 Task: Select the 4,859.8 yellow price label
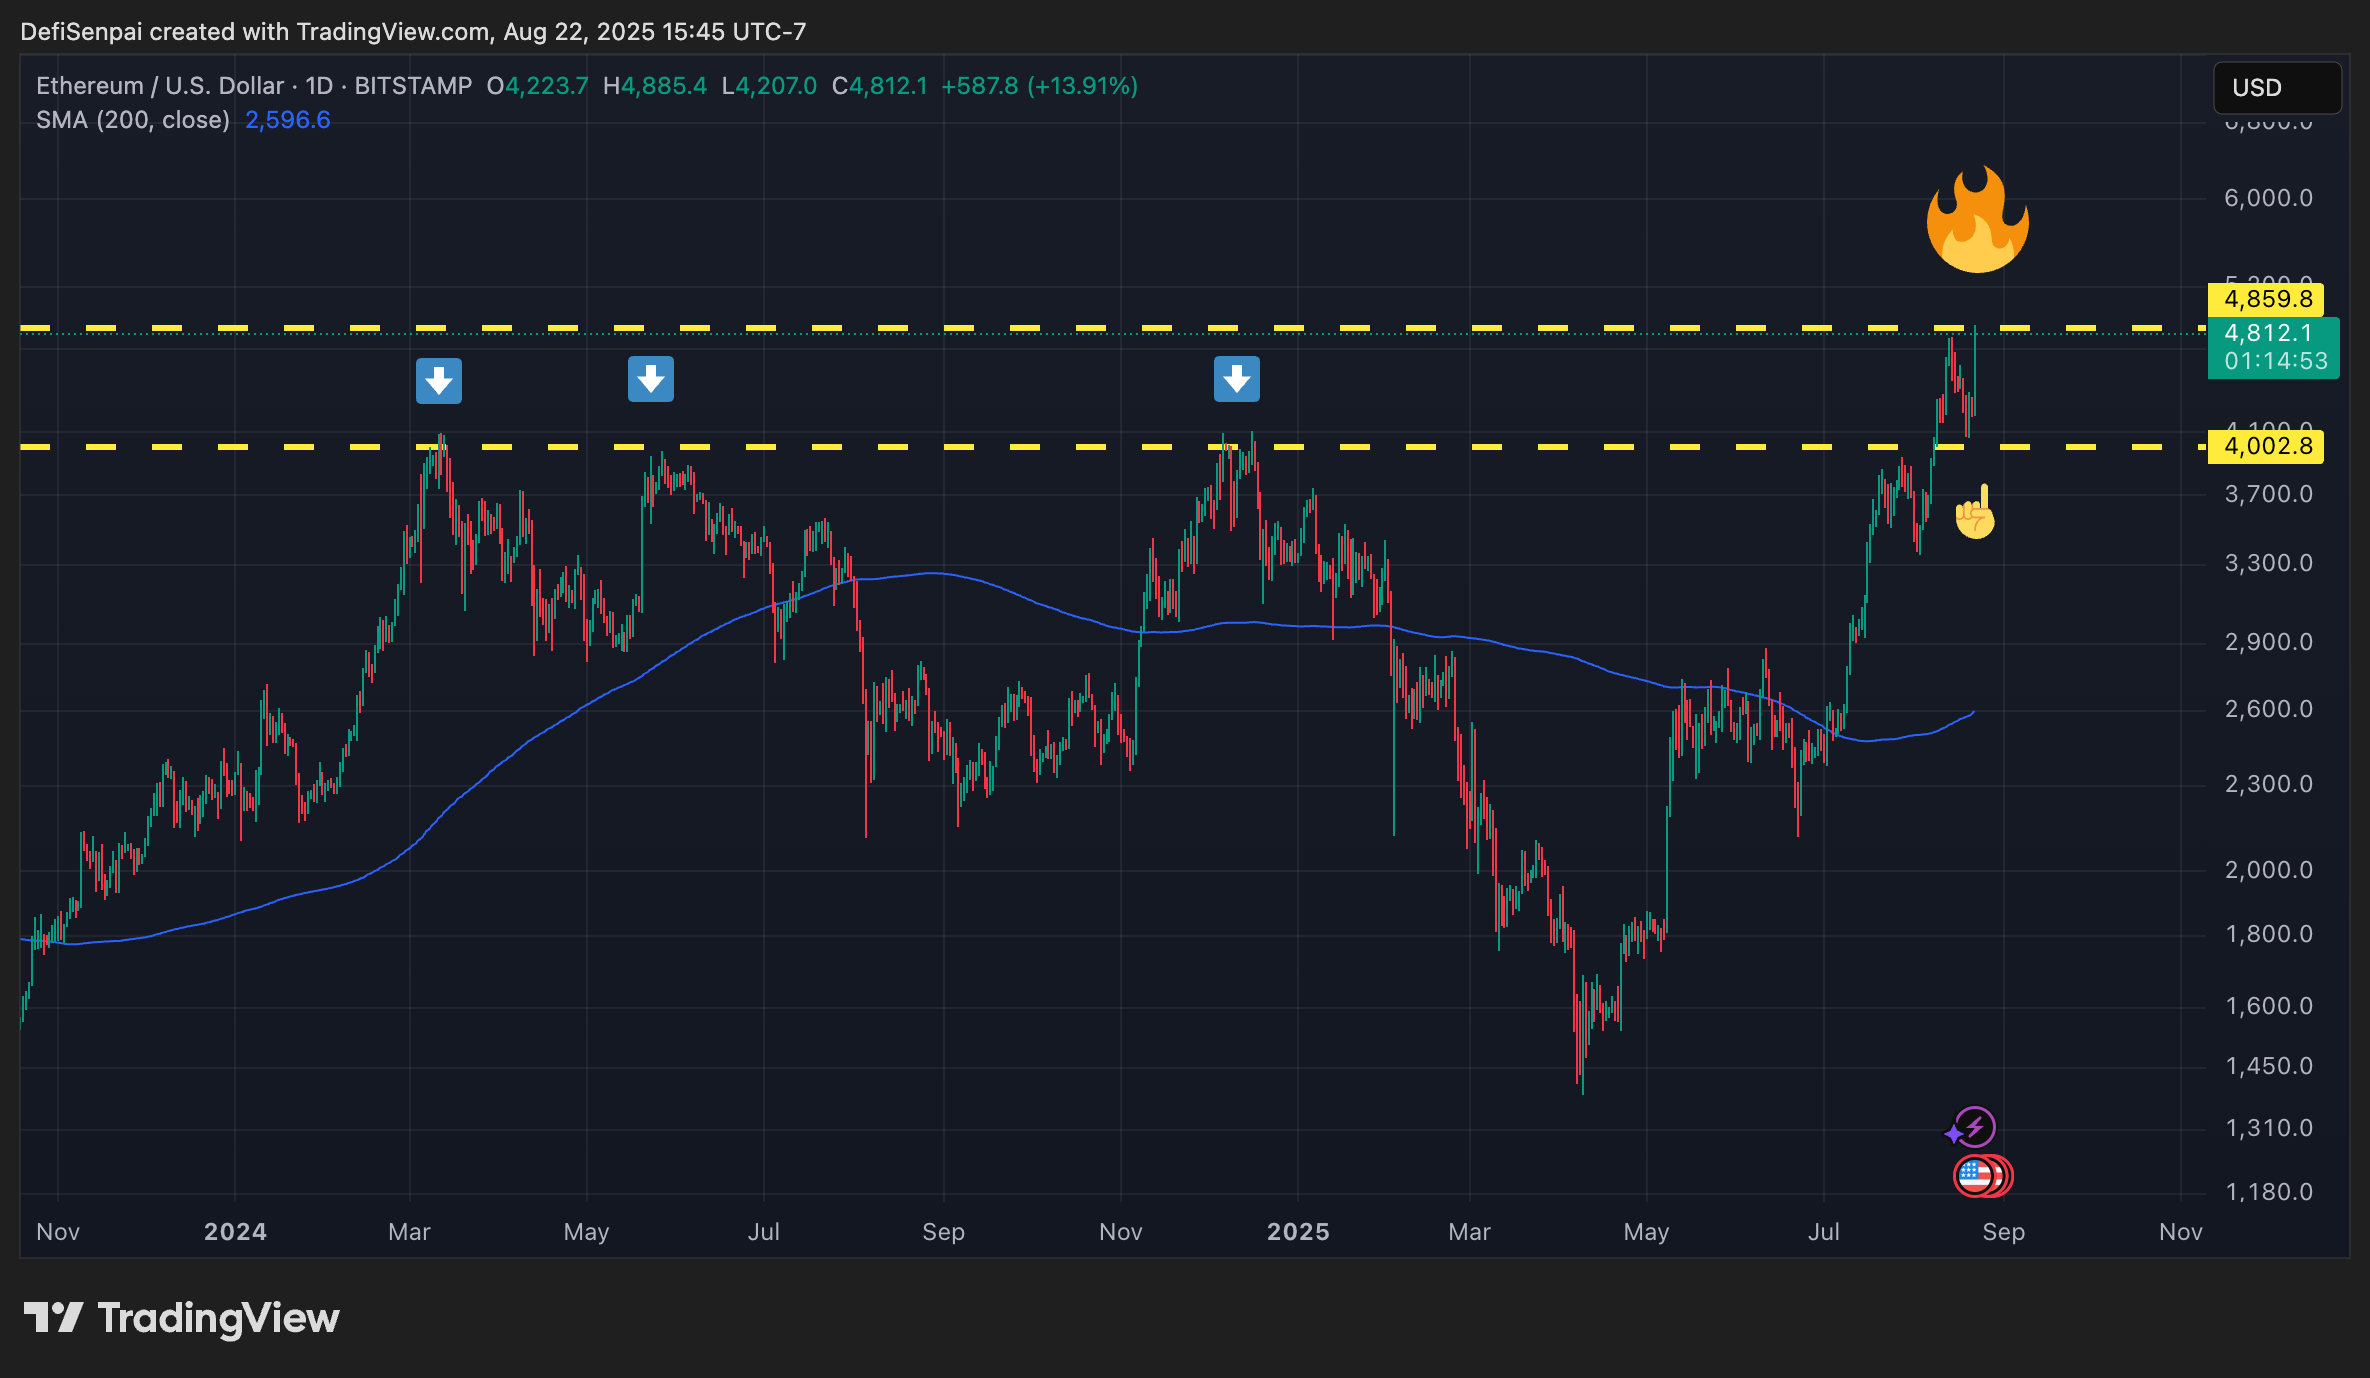point(2266,299)
